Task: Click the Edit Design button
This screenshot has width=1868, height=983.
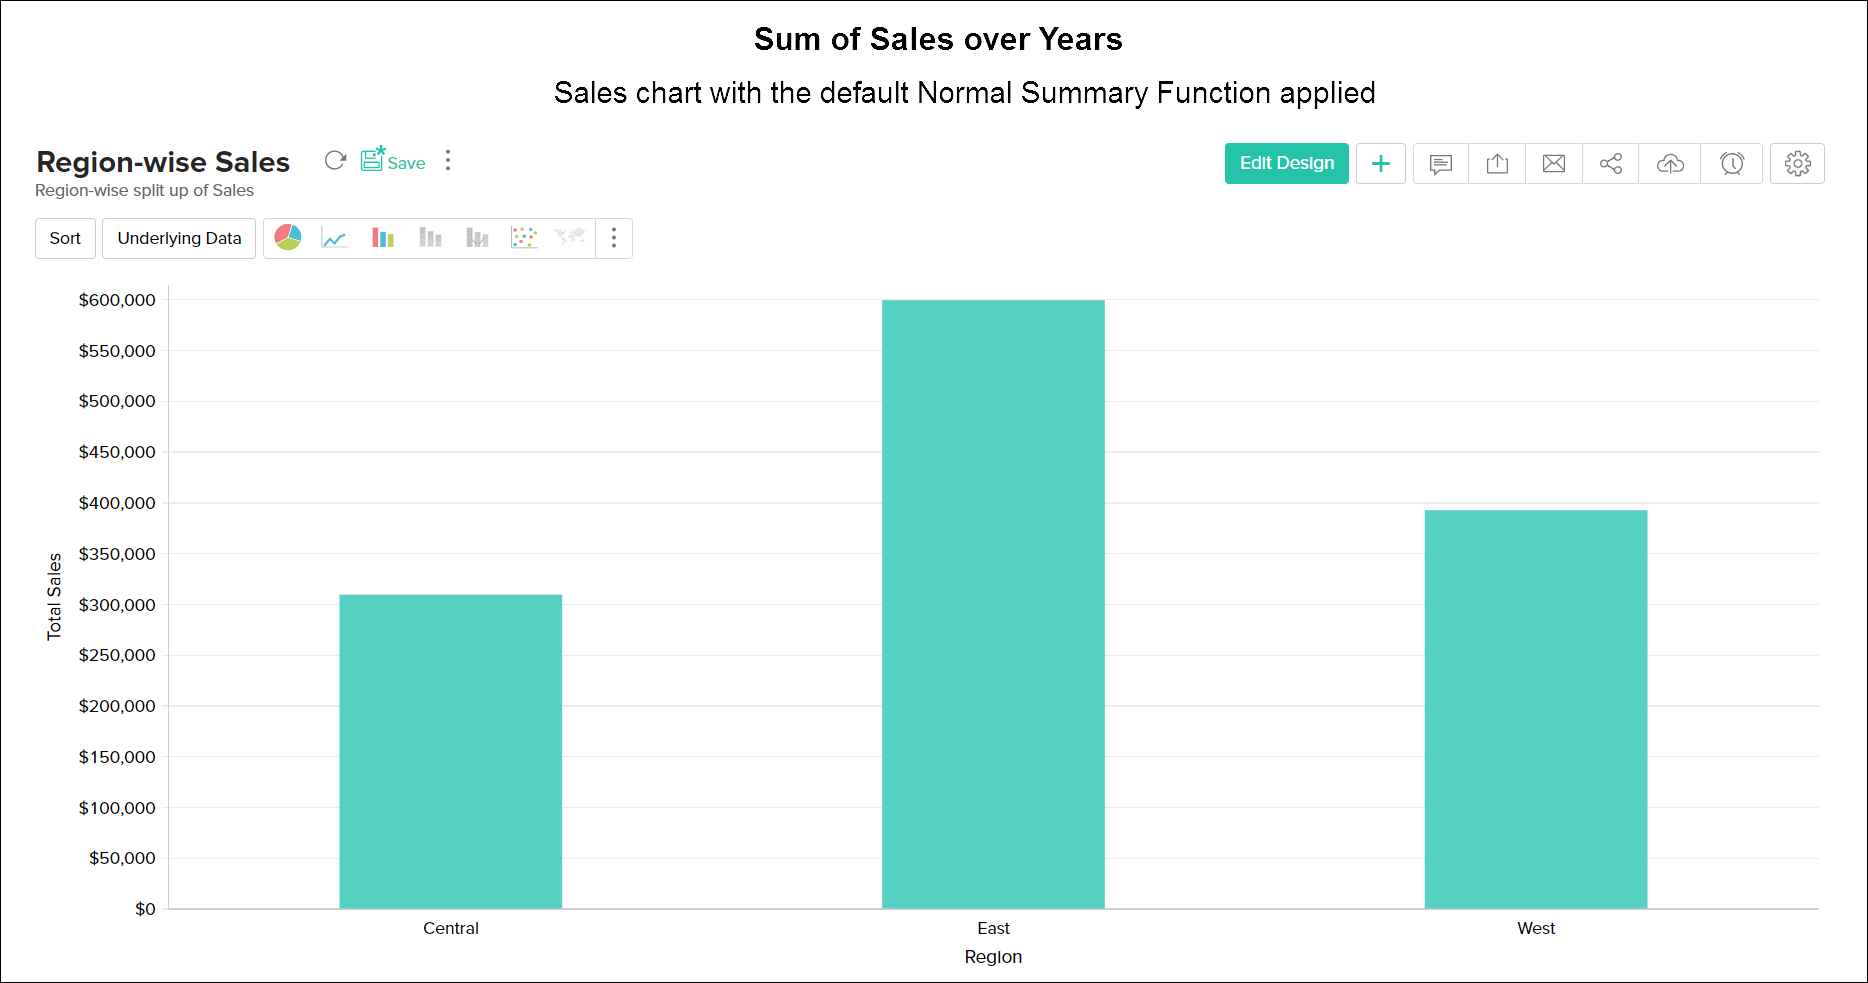Action: click(1286, 163)
